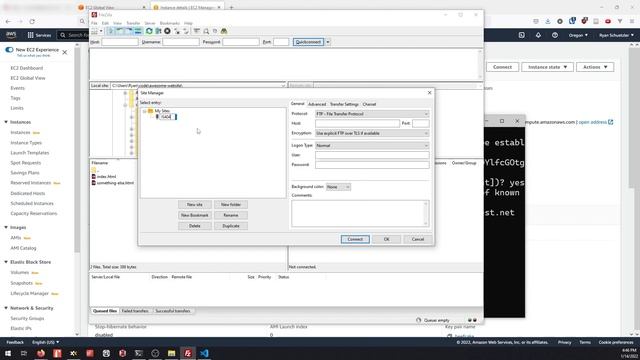The height and width of the screenshot is (360, 640).
Task: Click the New folder button
Action: (x=231, y=204)
